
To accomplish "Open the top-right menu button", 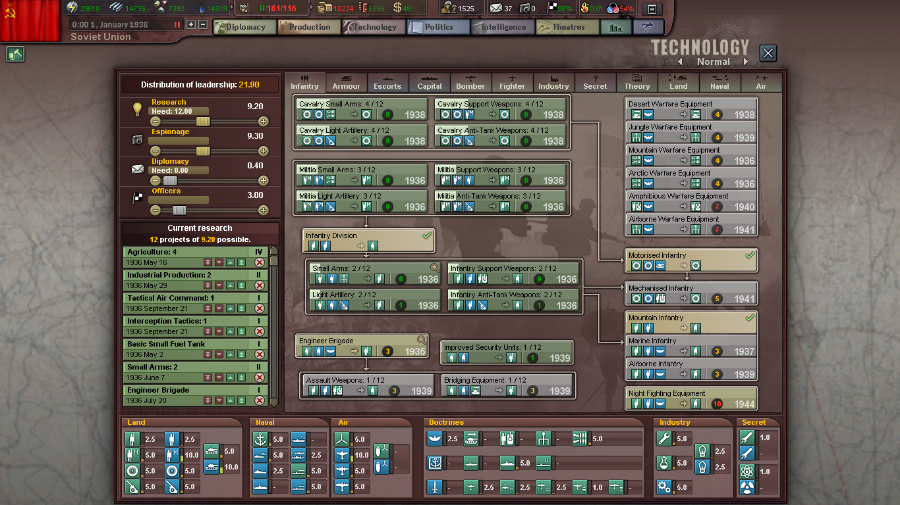I will tap(652, 9).
